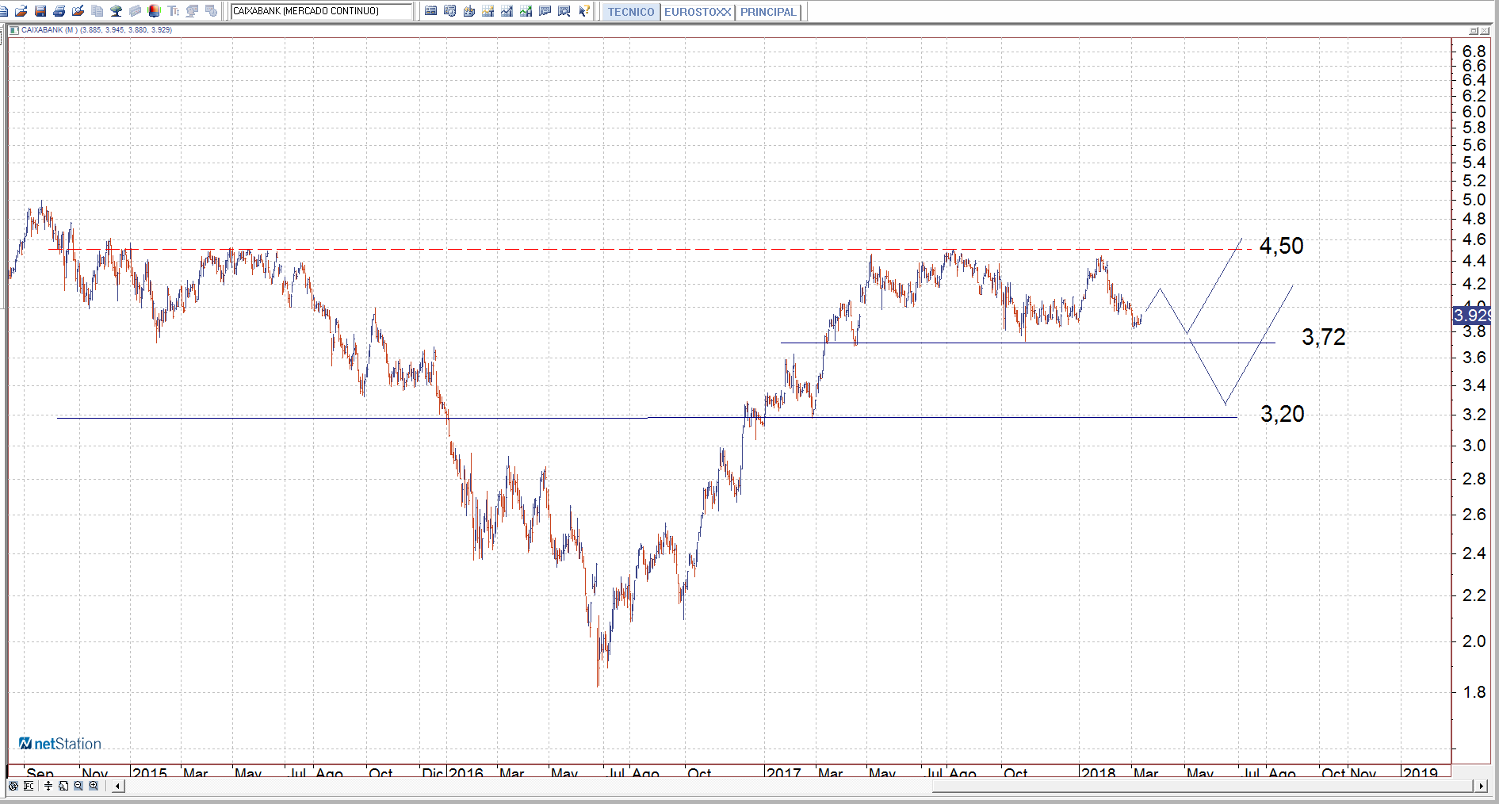Image resolution: width=1499 pixels, height=804 pixels.
Task: Click the chart window with check icon
Action: (545, 11)
